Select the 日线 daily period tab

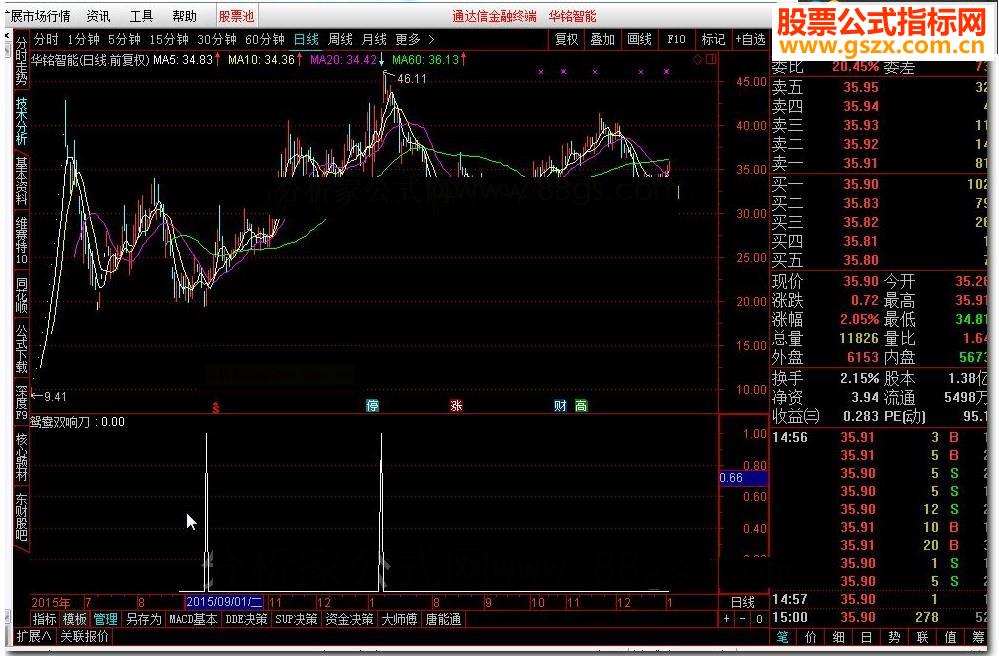coord(306,39)
